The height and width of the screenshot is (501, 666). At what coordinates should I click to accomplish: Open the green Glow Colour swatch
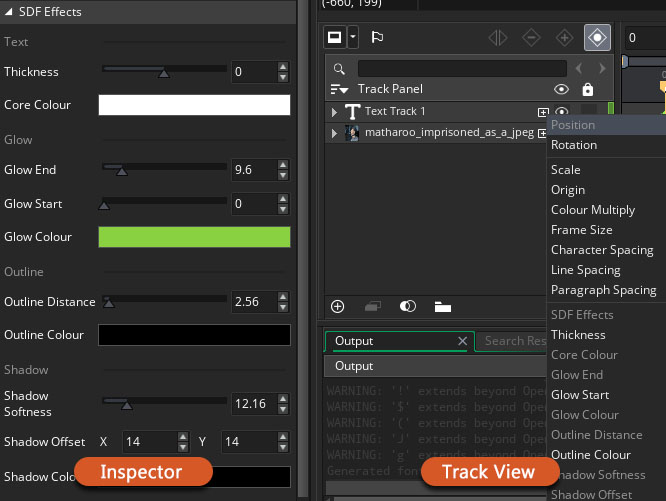pos(195,237)
